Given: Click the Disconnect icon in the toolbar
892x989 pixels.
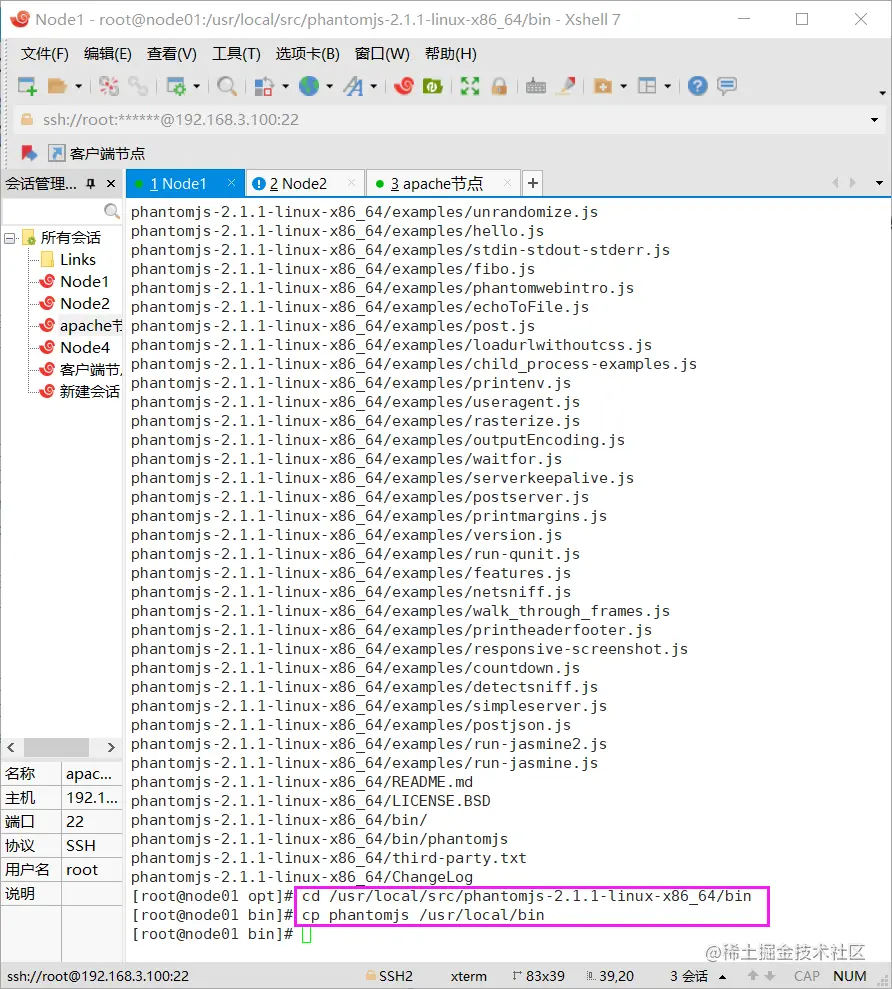Looking at the screenshot, I should 109,86.
